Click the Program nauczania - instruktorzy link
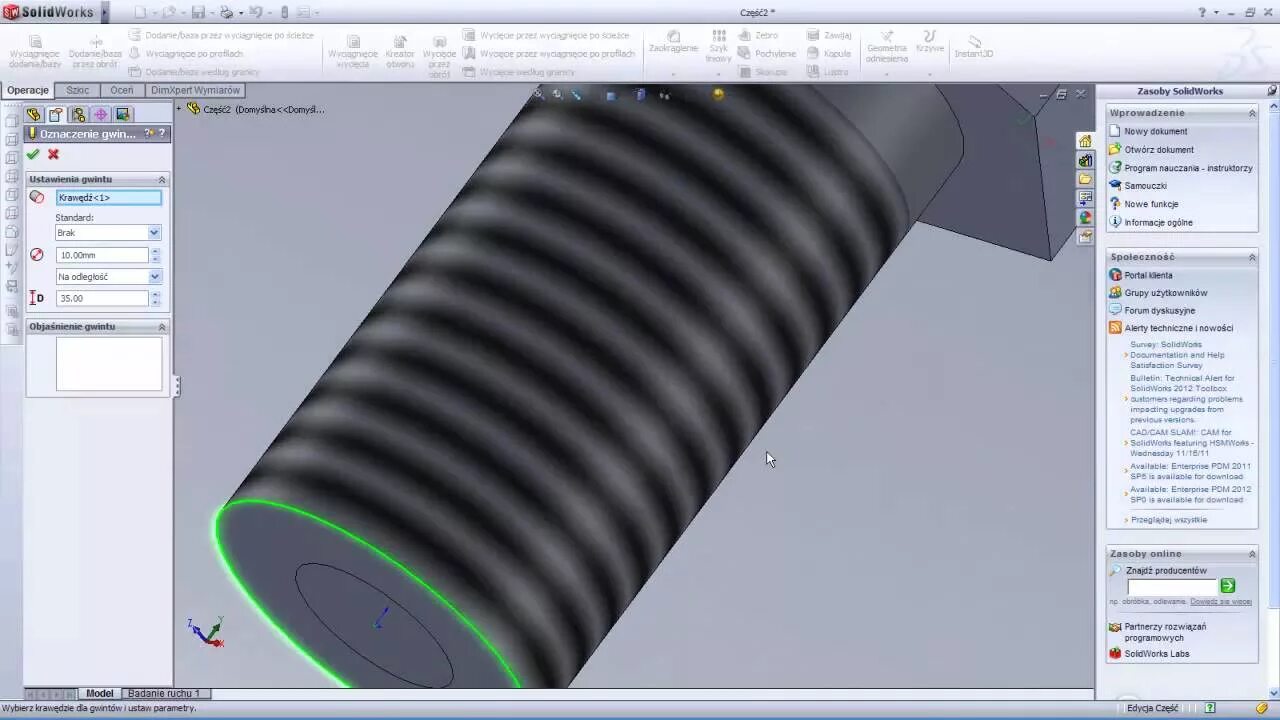 (1188, 168)
